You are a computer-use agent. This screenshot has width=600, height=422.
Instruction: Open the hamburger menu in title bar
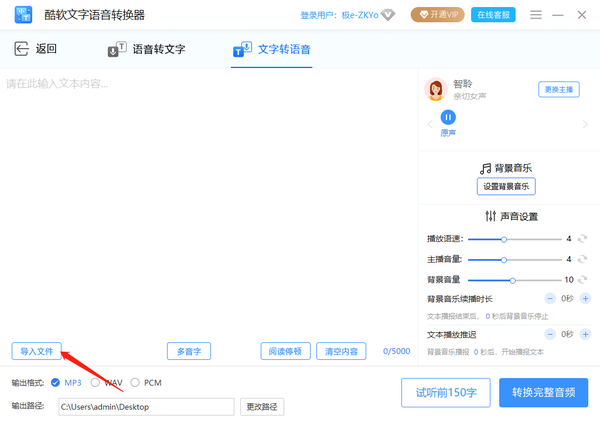[x=536, y=15]
